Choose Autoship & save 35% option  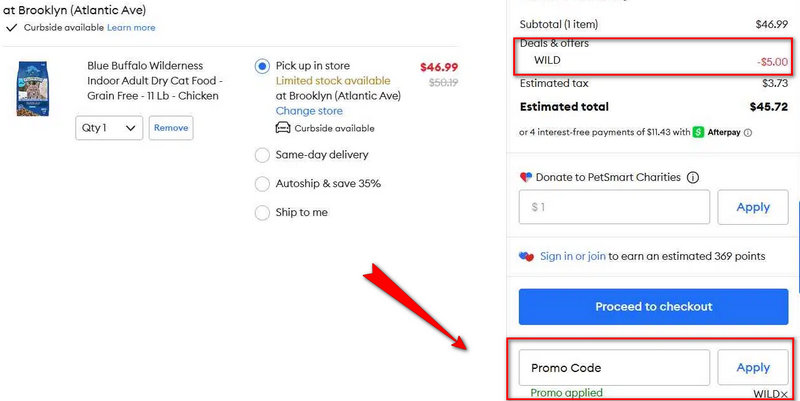[x=262, y=184]
